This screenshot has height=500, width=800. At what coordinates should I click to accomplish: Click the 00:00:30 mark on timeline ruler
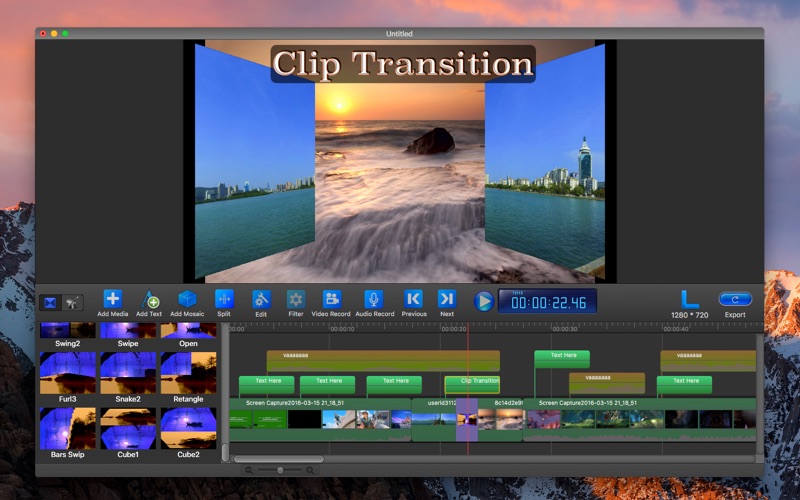point(565,329)
